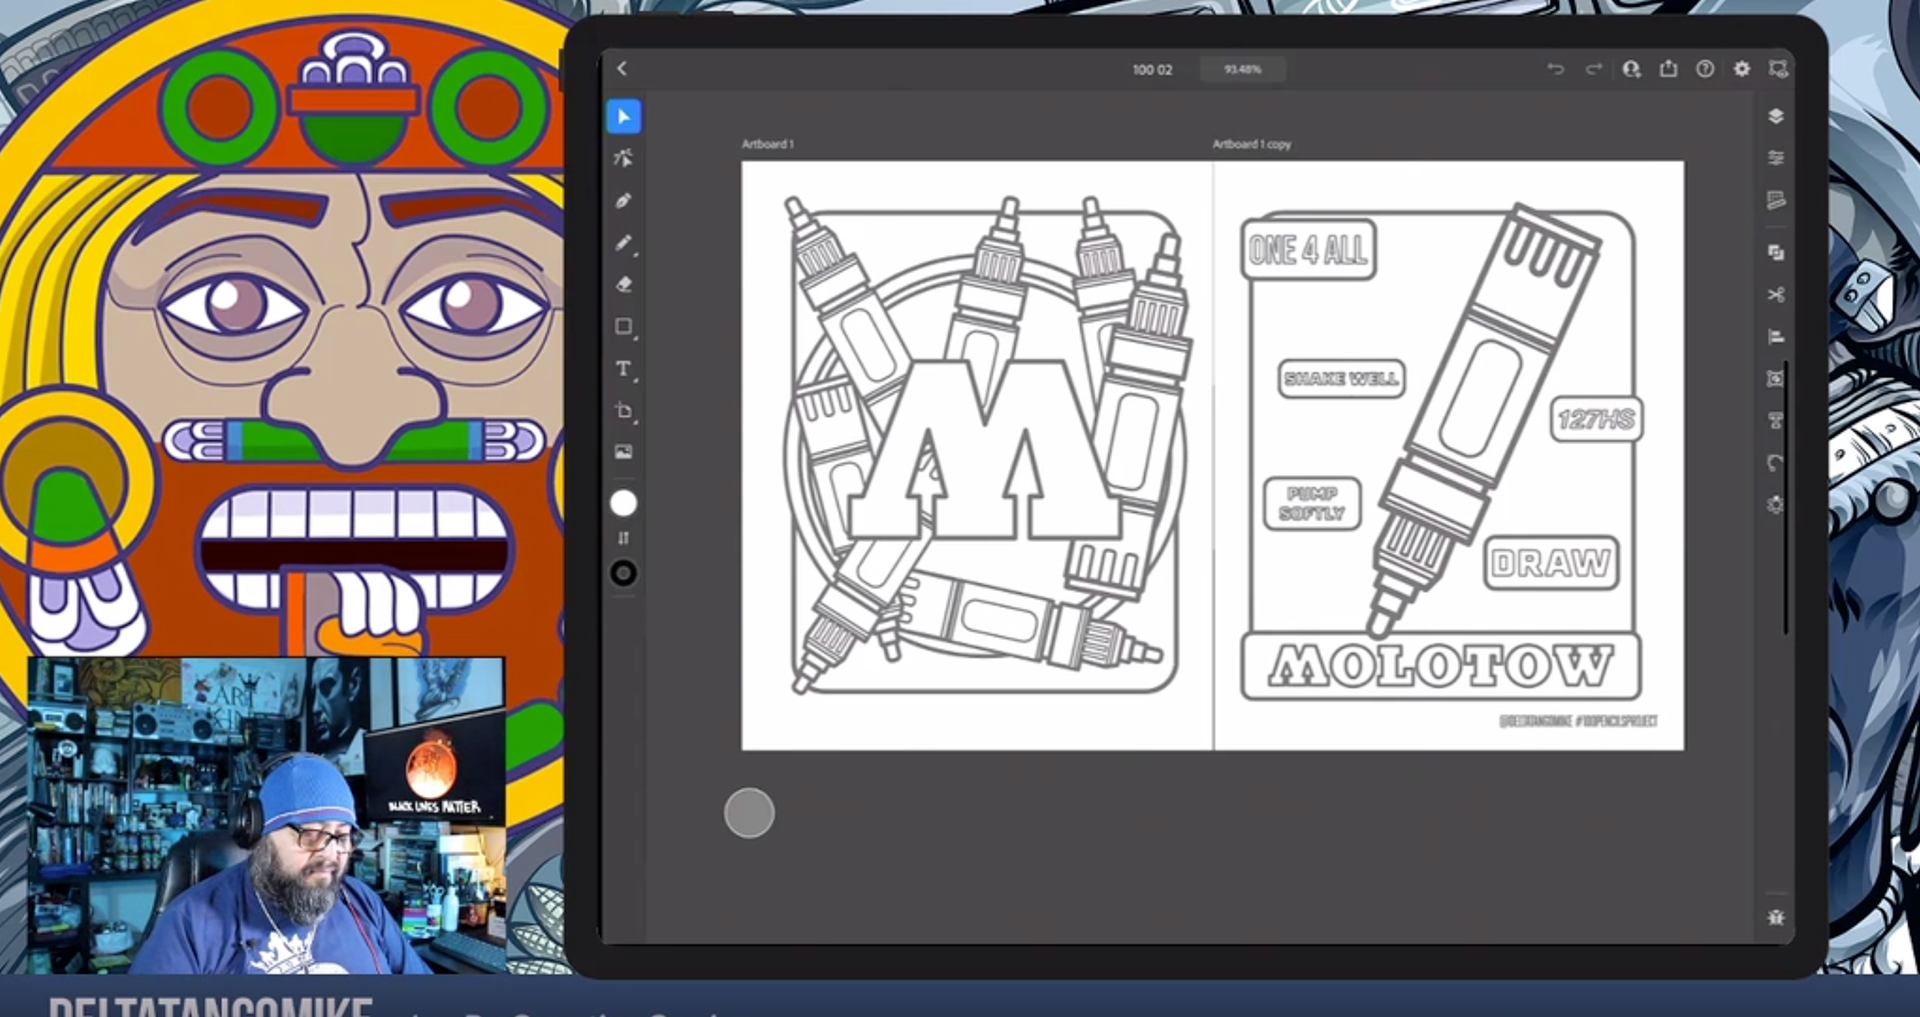
Task: Select the SHAKE WELL label on canvas
Action: [x=1341, y=378]
